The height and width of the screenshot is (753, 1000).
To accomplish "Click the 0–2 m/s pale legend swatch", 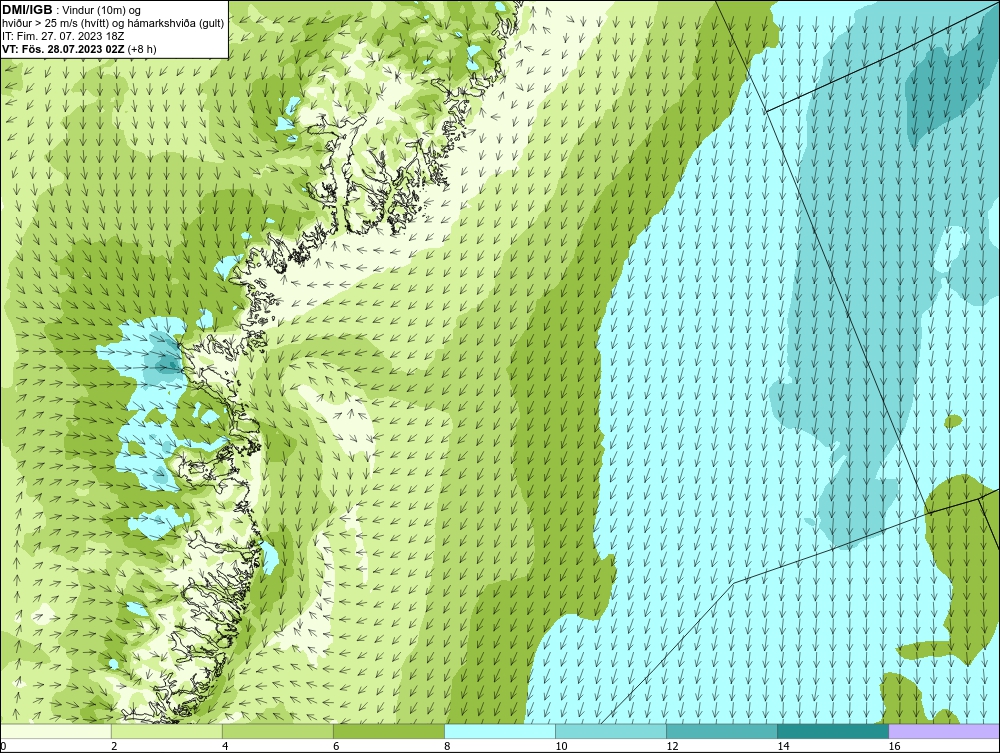I will pyautogui.click(x=56, y=731).
